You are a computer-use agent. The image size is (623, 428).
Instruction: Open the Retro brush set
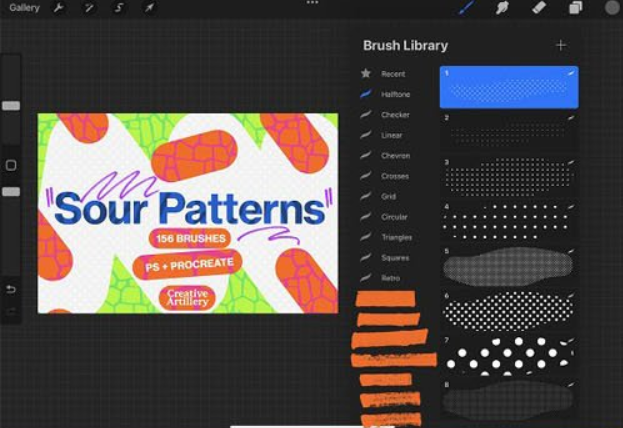point(390,278)
